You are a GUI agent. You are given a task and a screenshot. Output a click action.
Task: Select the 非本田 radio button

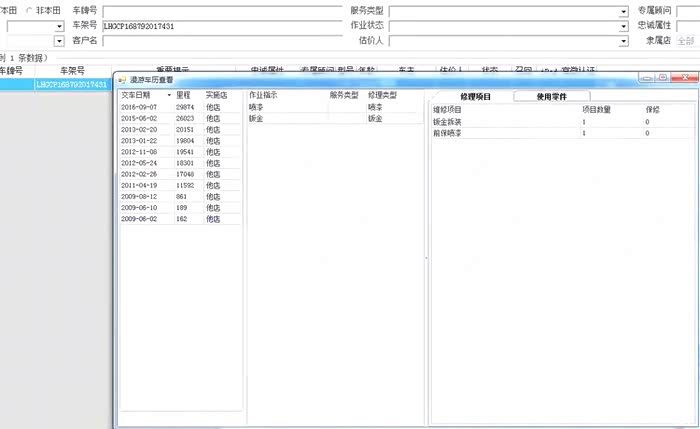click(28, 10)
